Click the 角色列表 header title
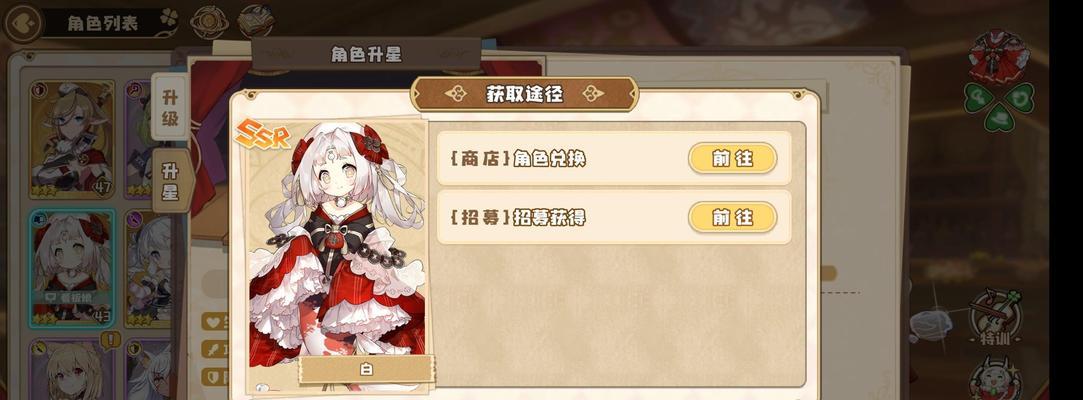 coord(103,23)
